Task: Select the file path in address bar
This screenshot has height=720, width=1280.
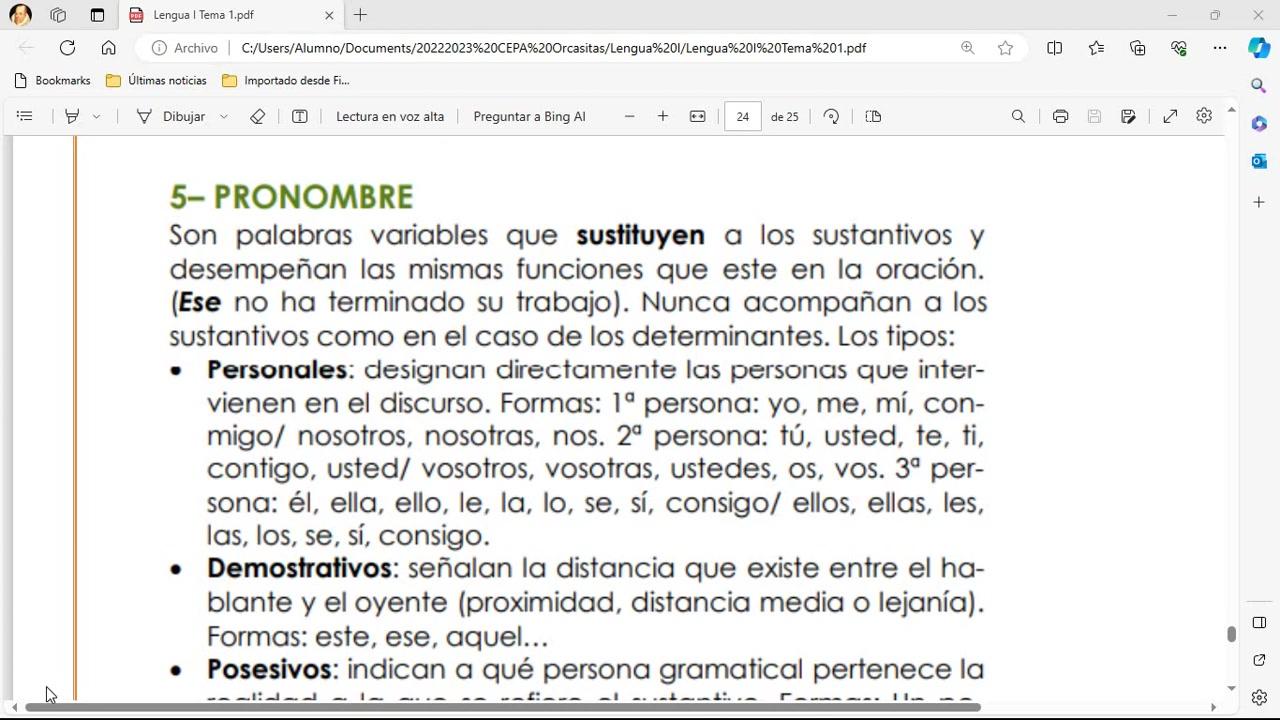Action: [x=553, y=48]
